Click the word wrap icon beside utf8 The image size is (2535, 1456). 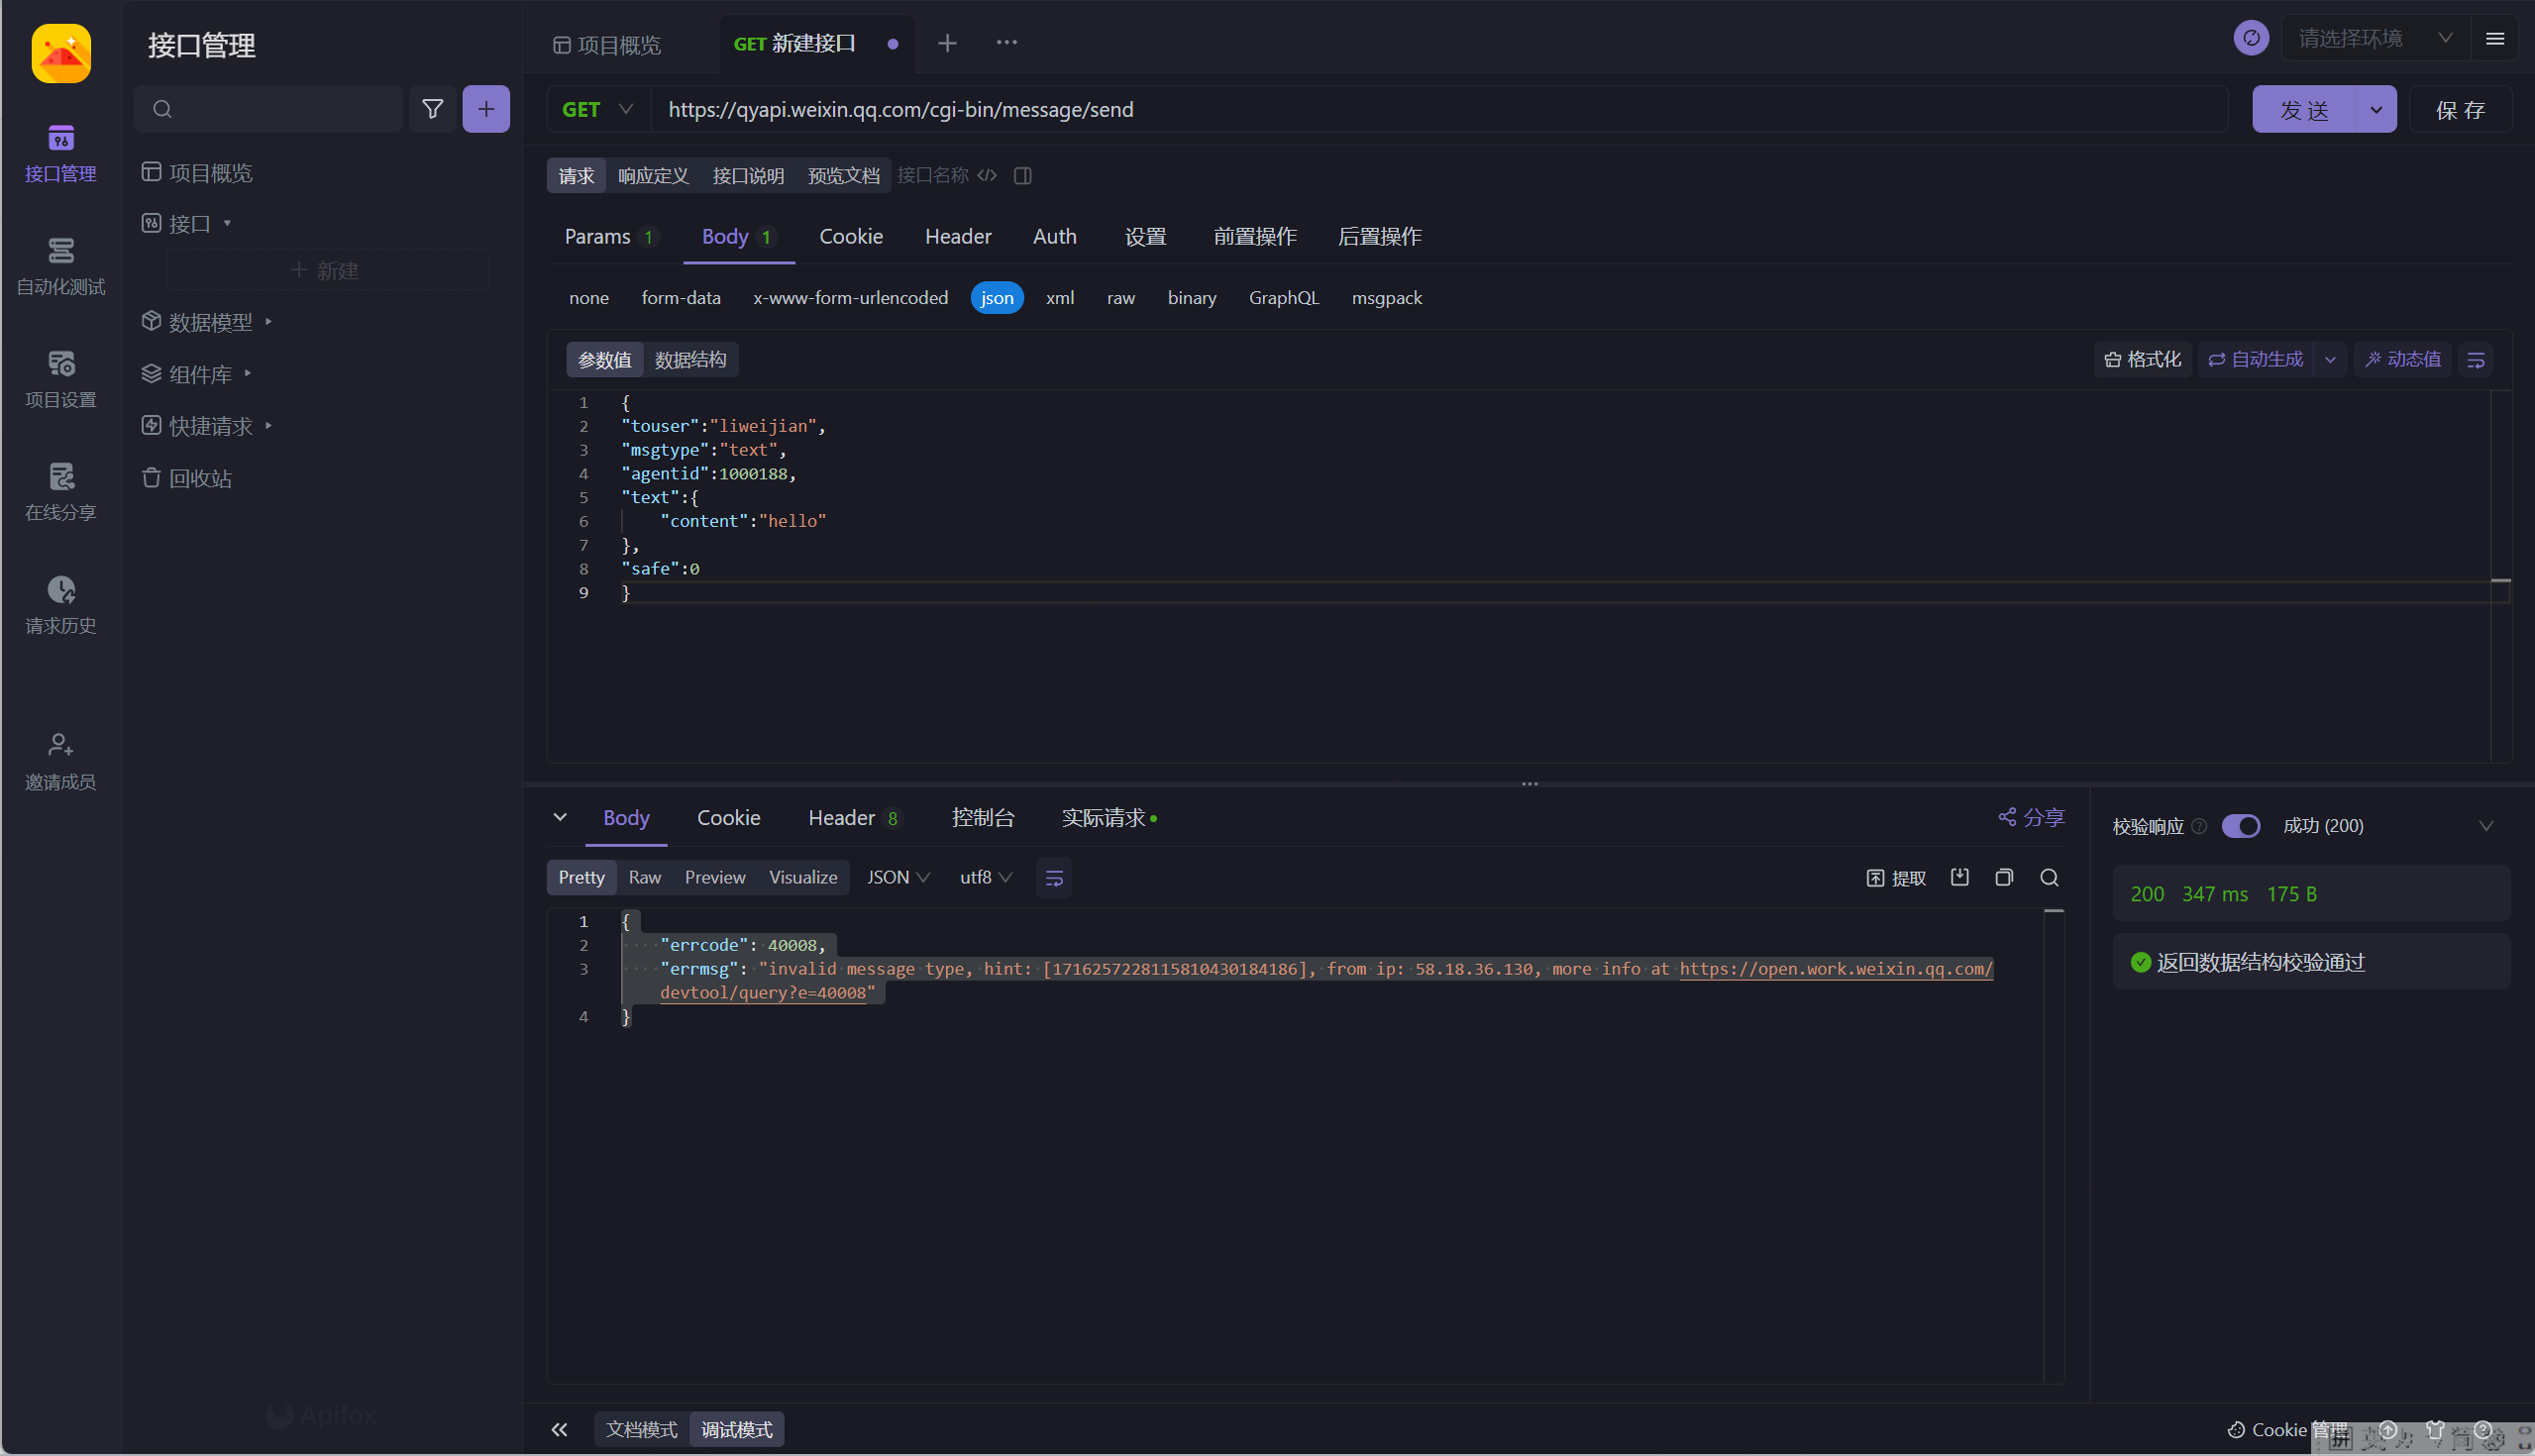[1054, 877]
